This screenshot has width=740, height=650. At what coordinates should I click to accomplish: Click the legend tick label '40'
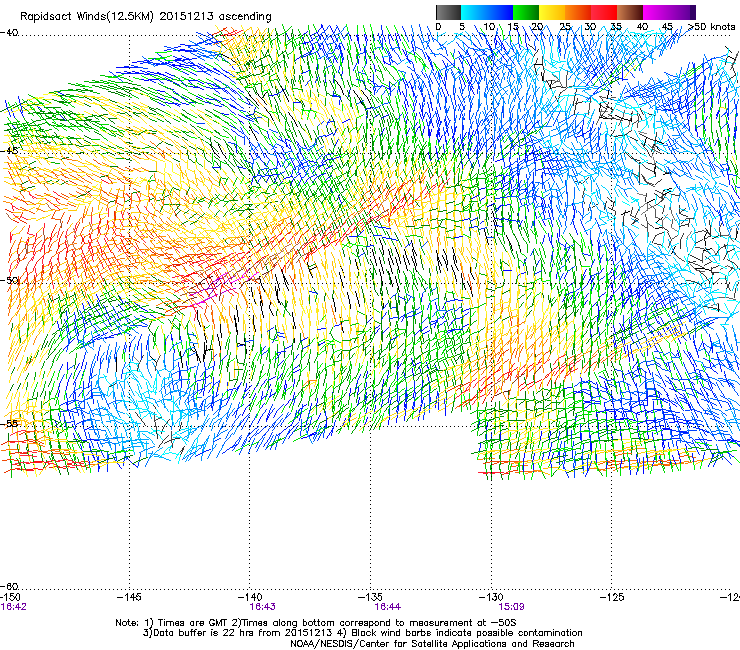point(643,27)
